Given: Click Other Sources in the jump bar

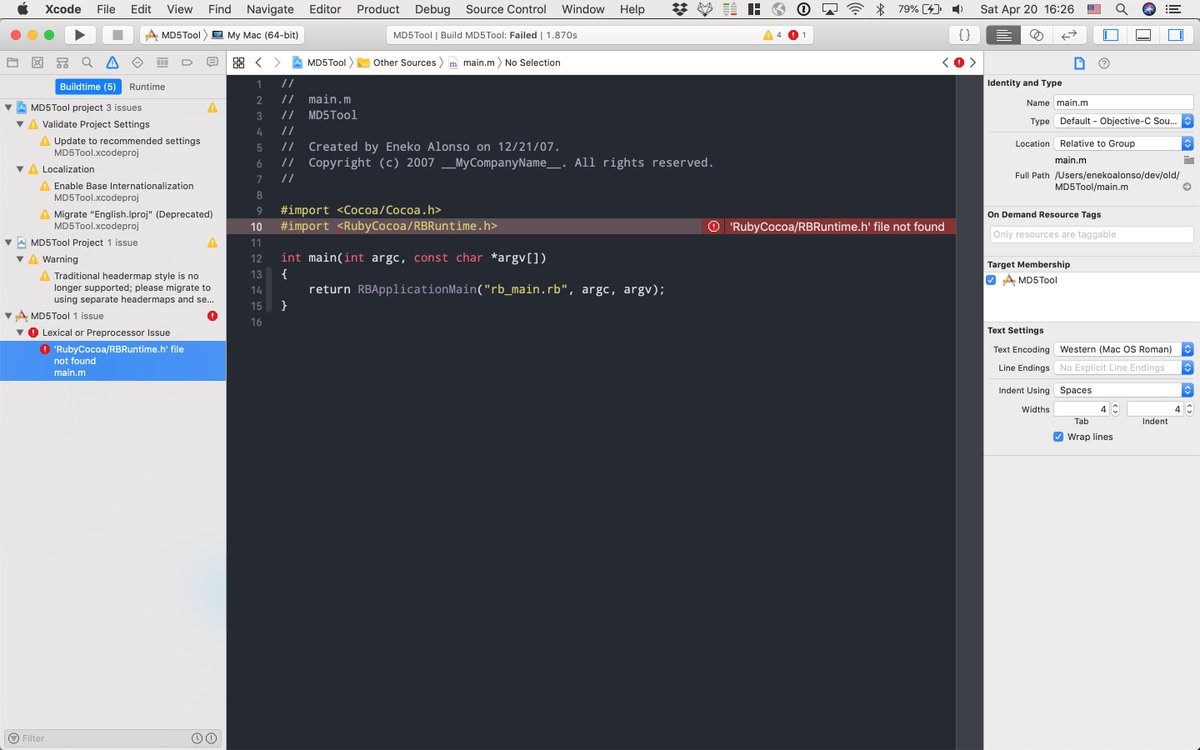Looking at the screenshot, I should click(x=397, y=62).
